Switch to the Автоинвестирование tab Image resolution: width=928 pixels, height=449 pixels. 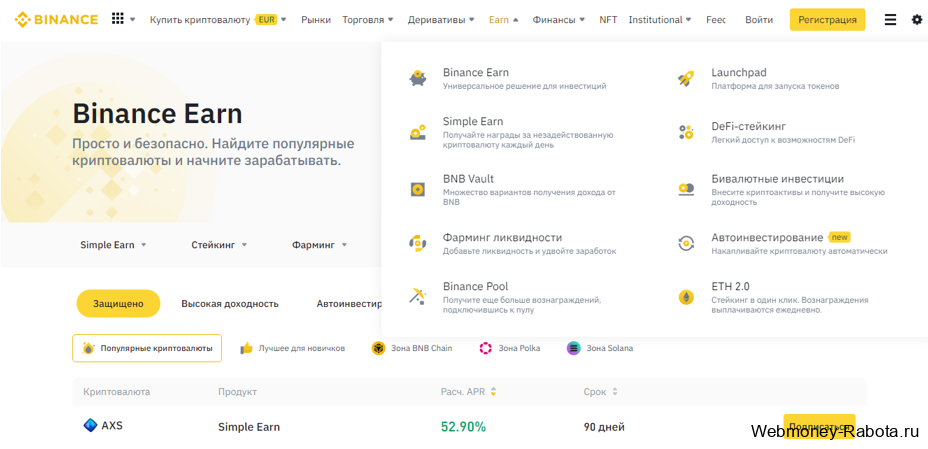pos(349,303)
